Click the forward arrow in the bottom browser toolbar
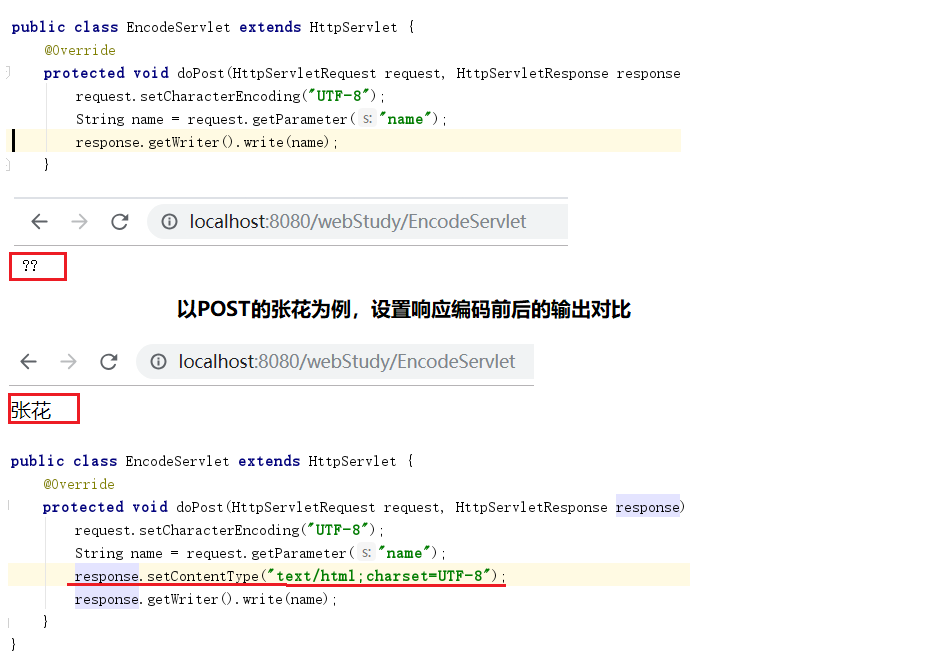The image size is (949, 665). [x=69, y=361]
